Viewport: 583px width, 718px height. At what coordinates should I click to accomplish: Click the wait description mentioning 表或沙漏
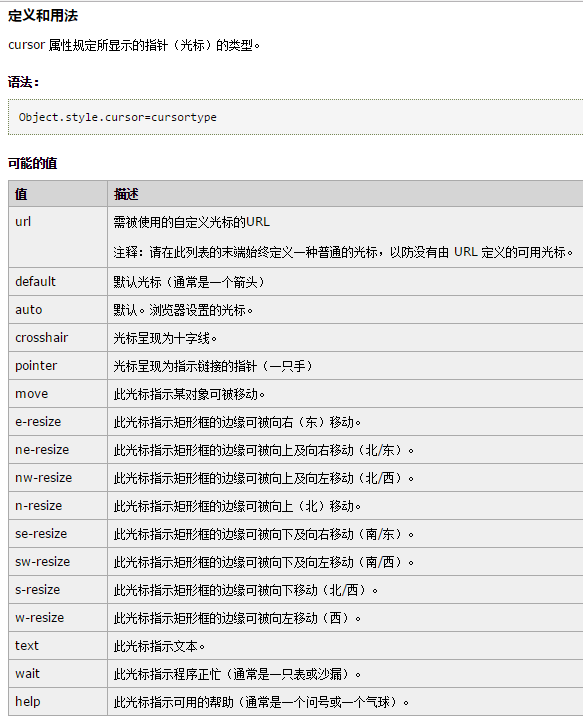pos(237,674)
